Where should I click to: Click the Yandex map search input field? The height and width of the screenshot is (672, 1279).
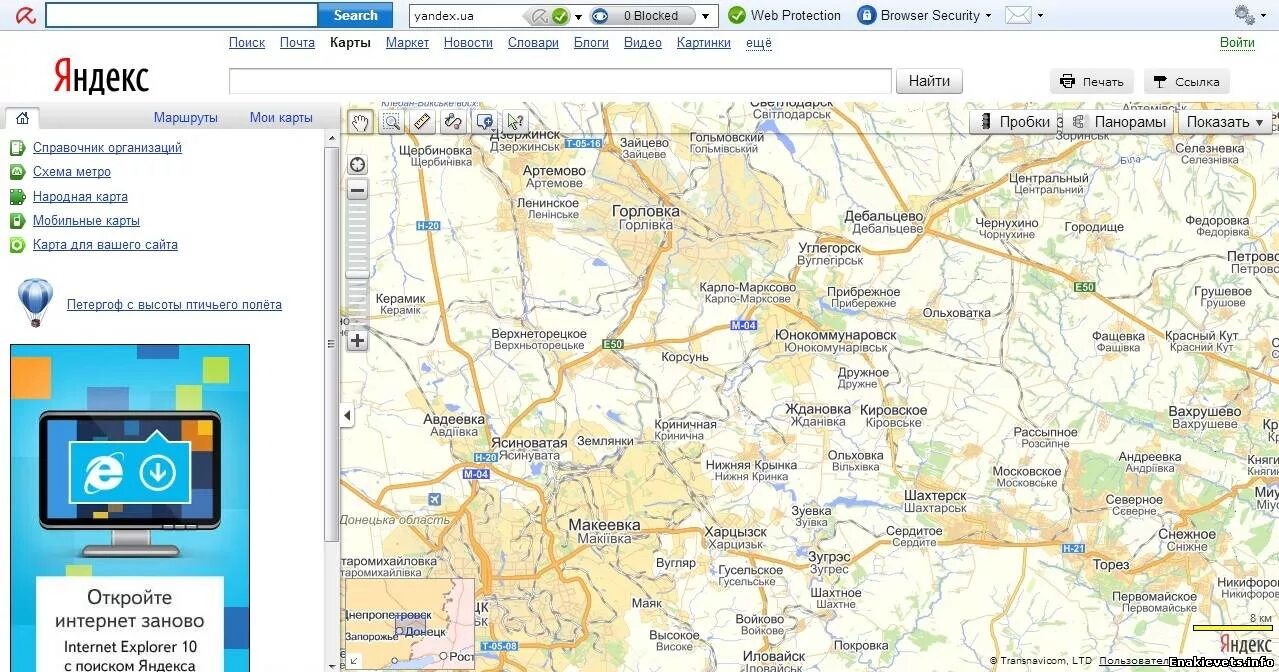pyautogui.click(x=560, y=81)
